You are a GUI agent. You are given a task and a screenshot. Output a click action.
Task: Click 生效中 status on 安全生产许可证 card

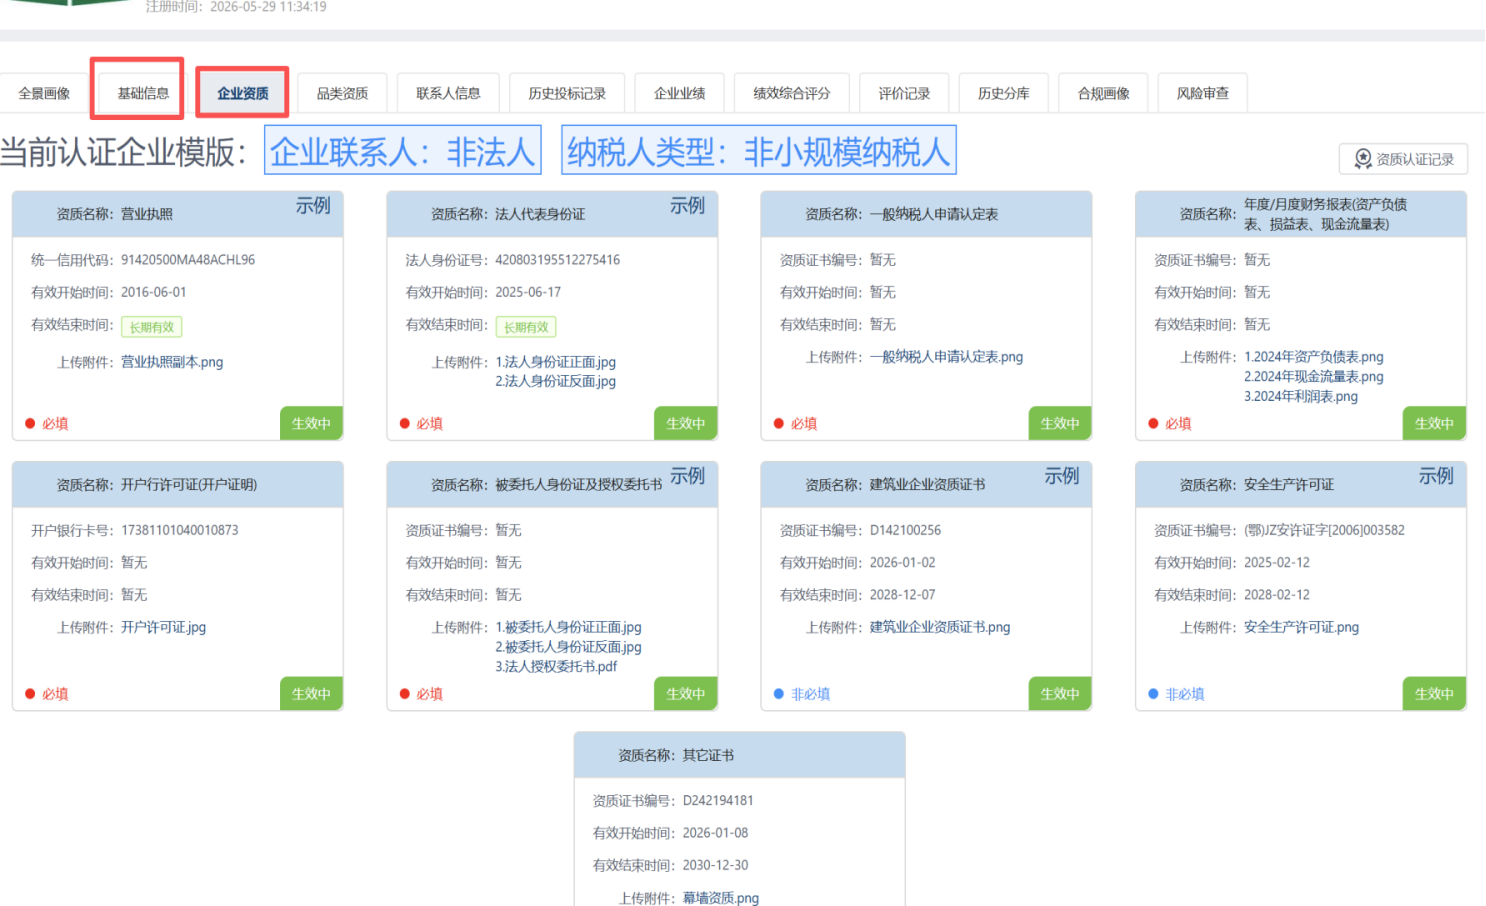pos(1434,694)
